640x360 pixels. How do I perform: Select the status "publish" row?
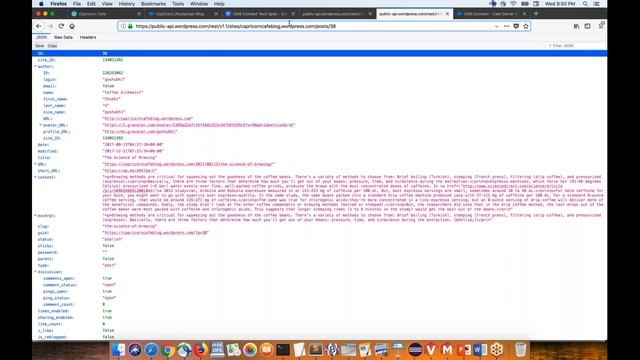320,239
